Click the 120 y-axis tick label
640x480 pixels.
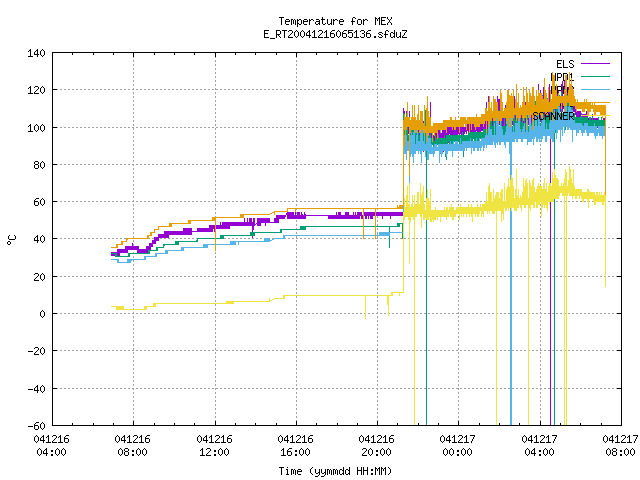(x=36, y=90)
